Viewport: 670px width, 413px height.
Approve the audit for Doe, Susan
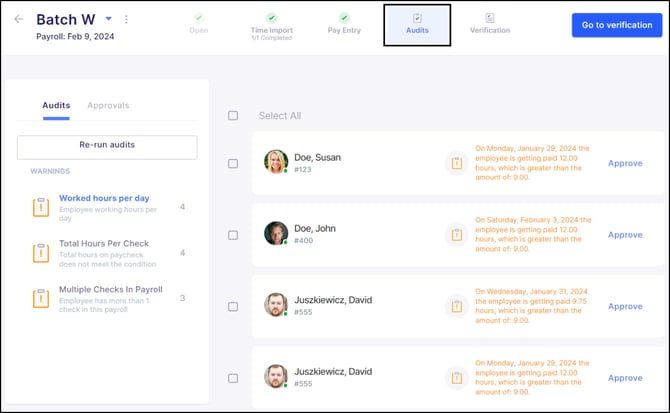[625, 164]
